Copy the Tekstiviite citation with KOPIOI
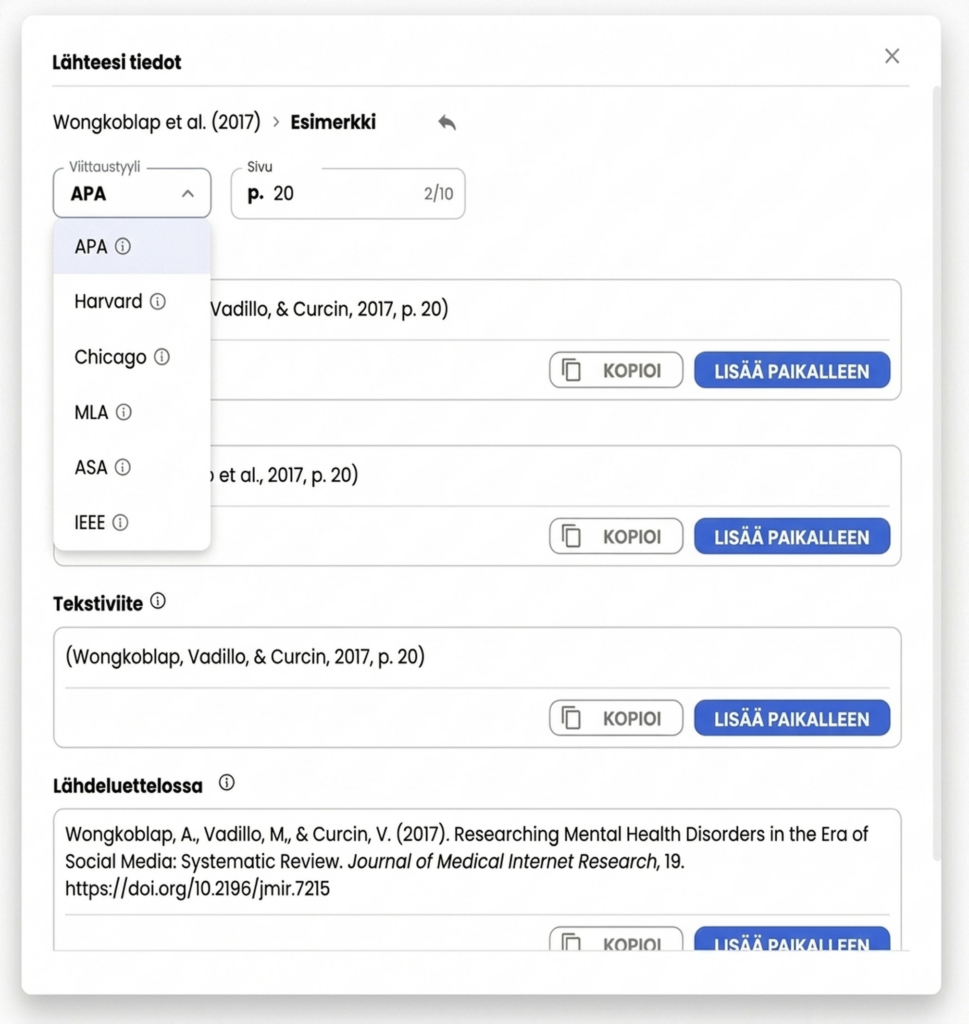The height and width of the screenshot is (1024, 969). pos(616,718)
